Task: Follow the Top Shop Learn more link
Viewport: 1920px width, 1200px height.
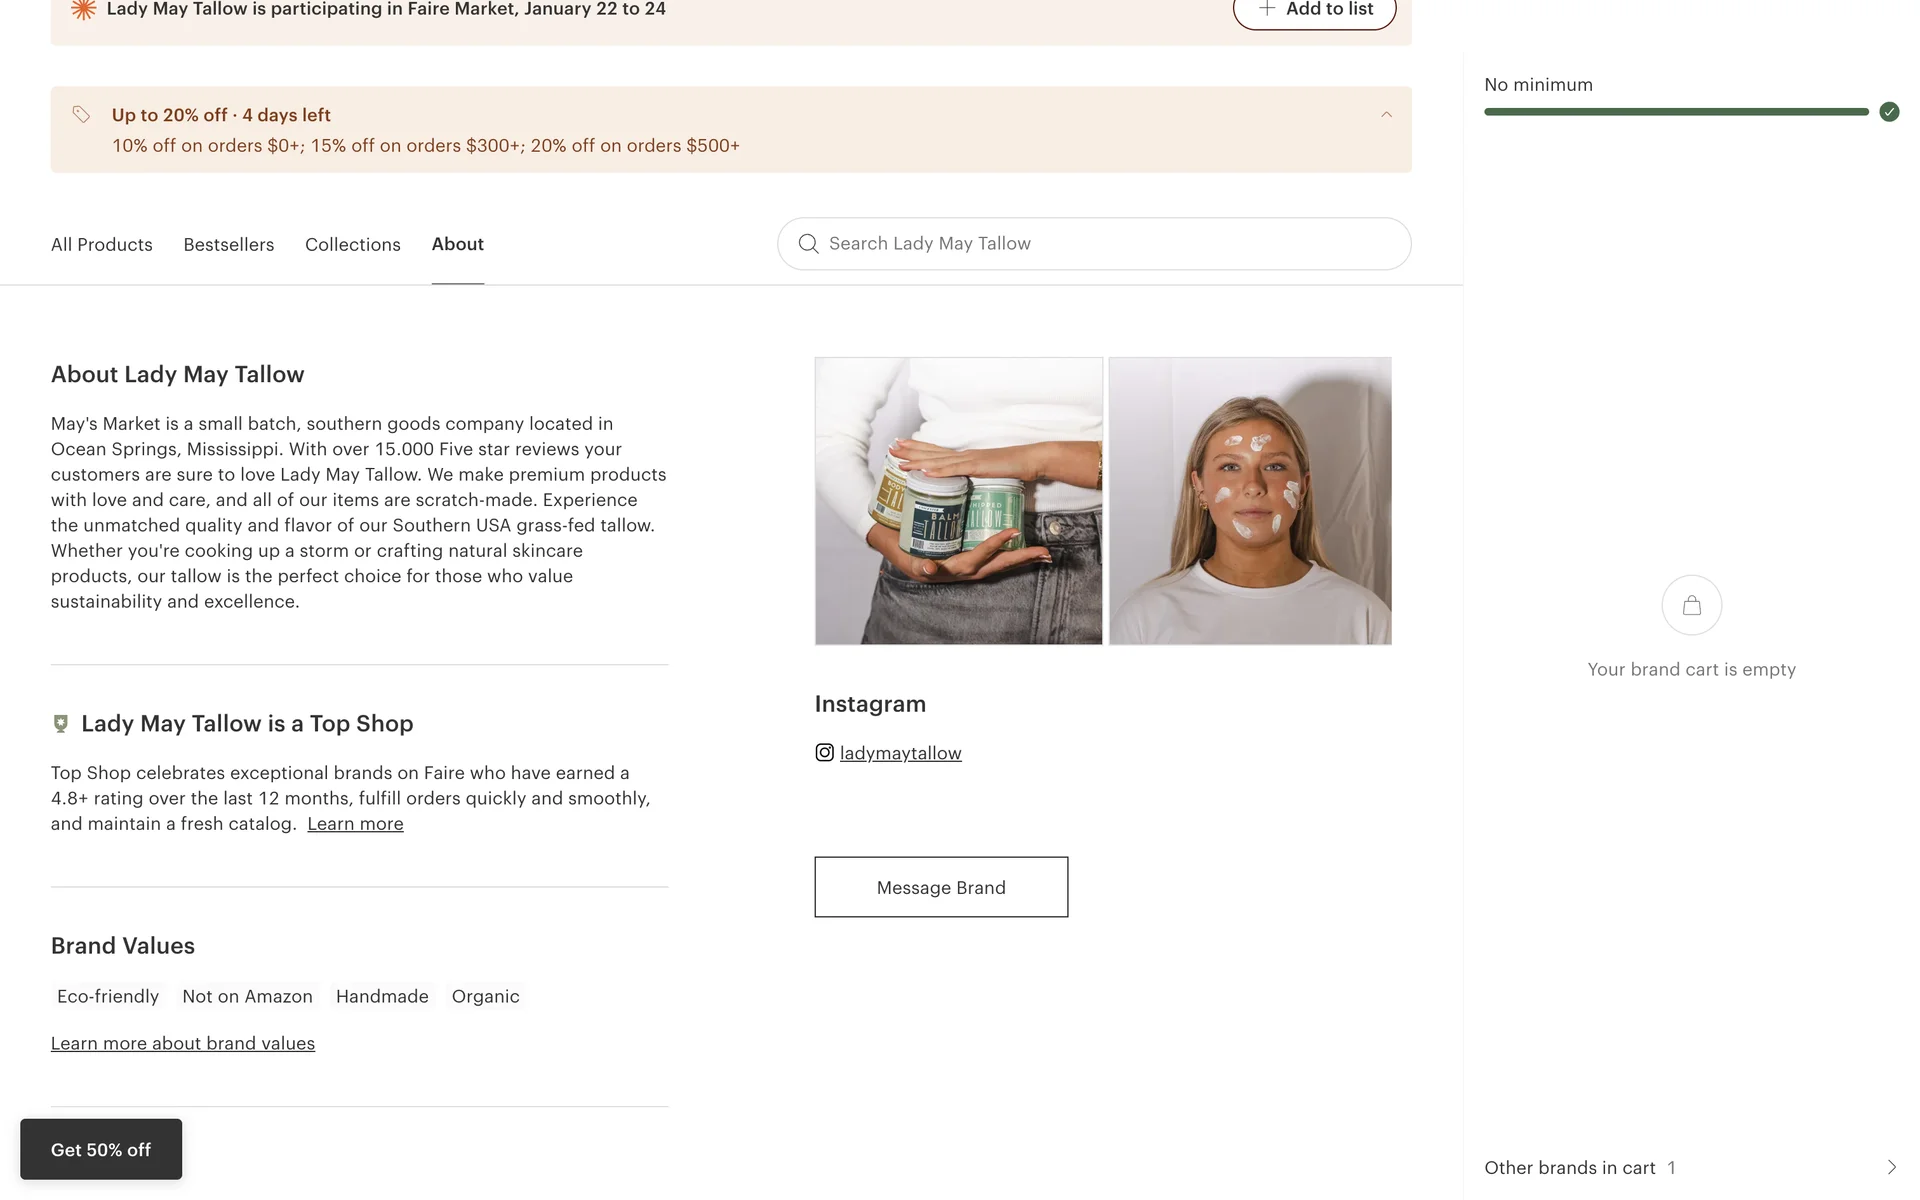Action: (355, 824)
